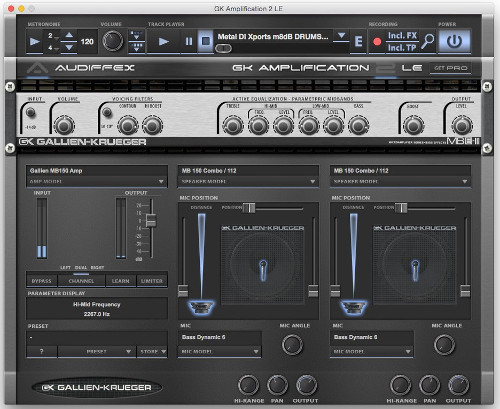Click the microphone icon on second speaker

click(415, 270)
